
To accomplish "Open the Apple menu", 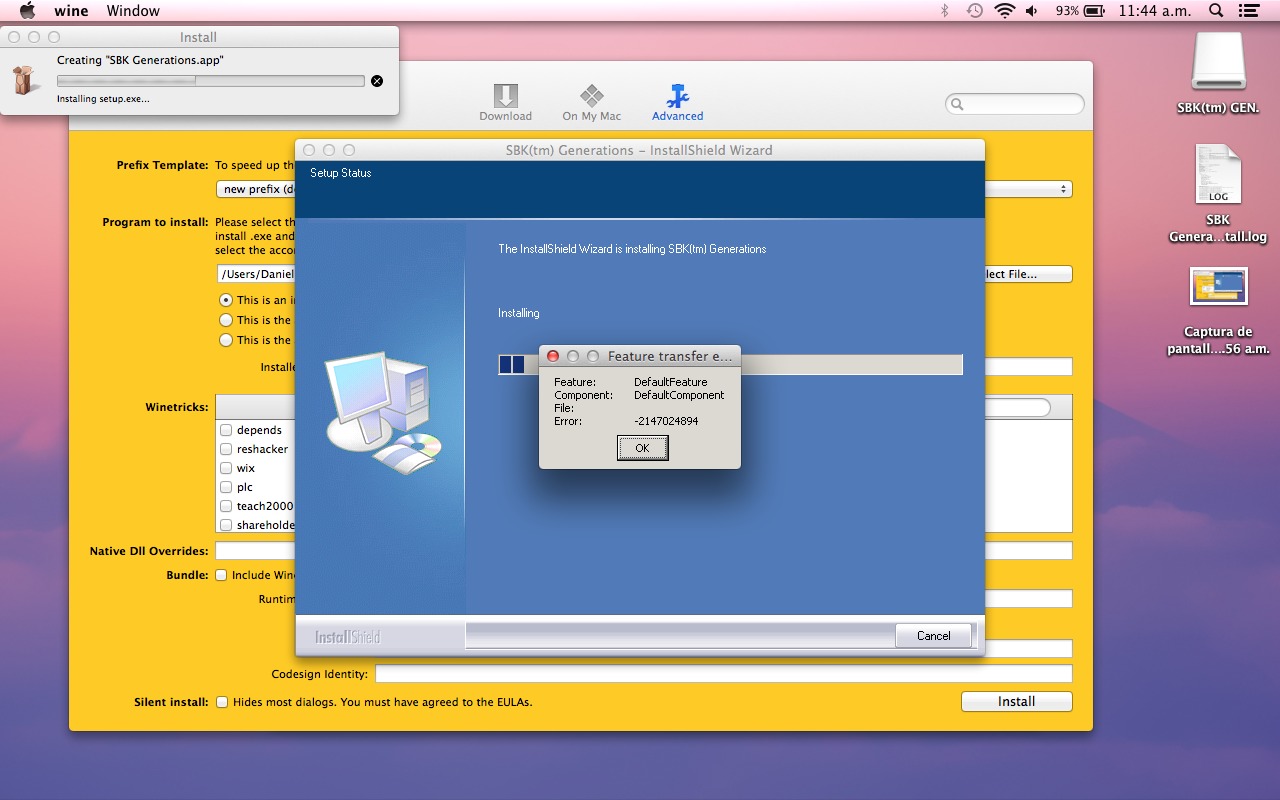I will (x=27, y=11).
